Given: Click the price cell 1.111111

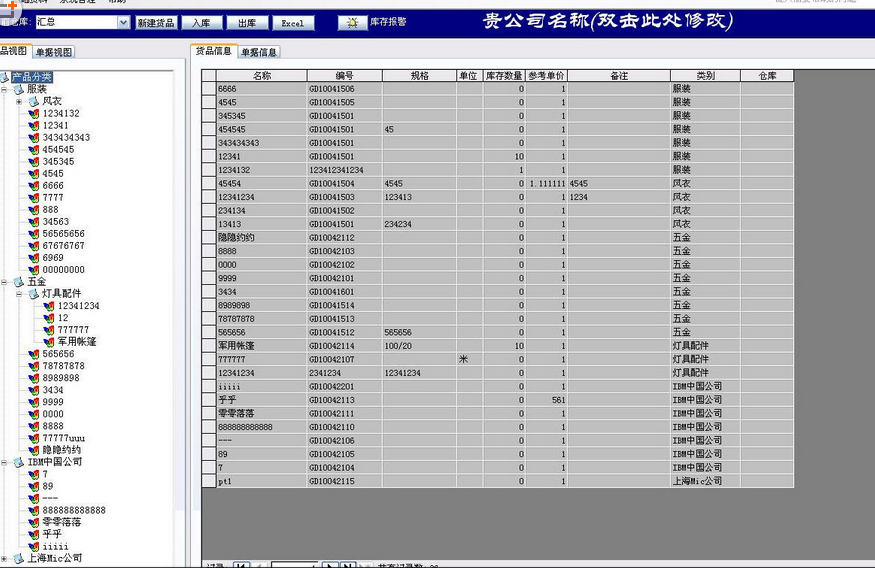Looking at the screenshot, I should tap(546, 184).
